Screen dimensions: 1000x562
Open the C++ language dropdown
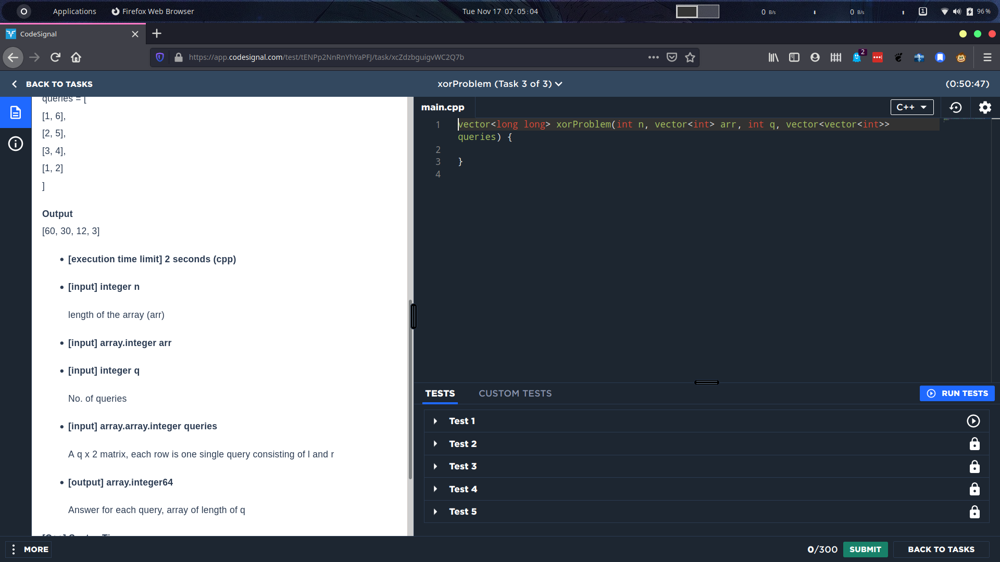911,107
